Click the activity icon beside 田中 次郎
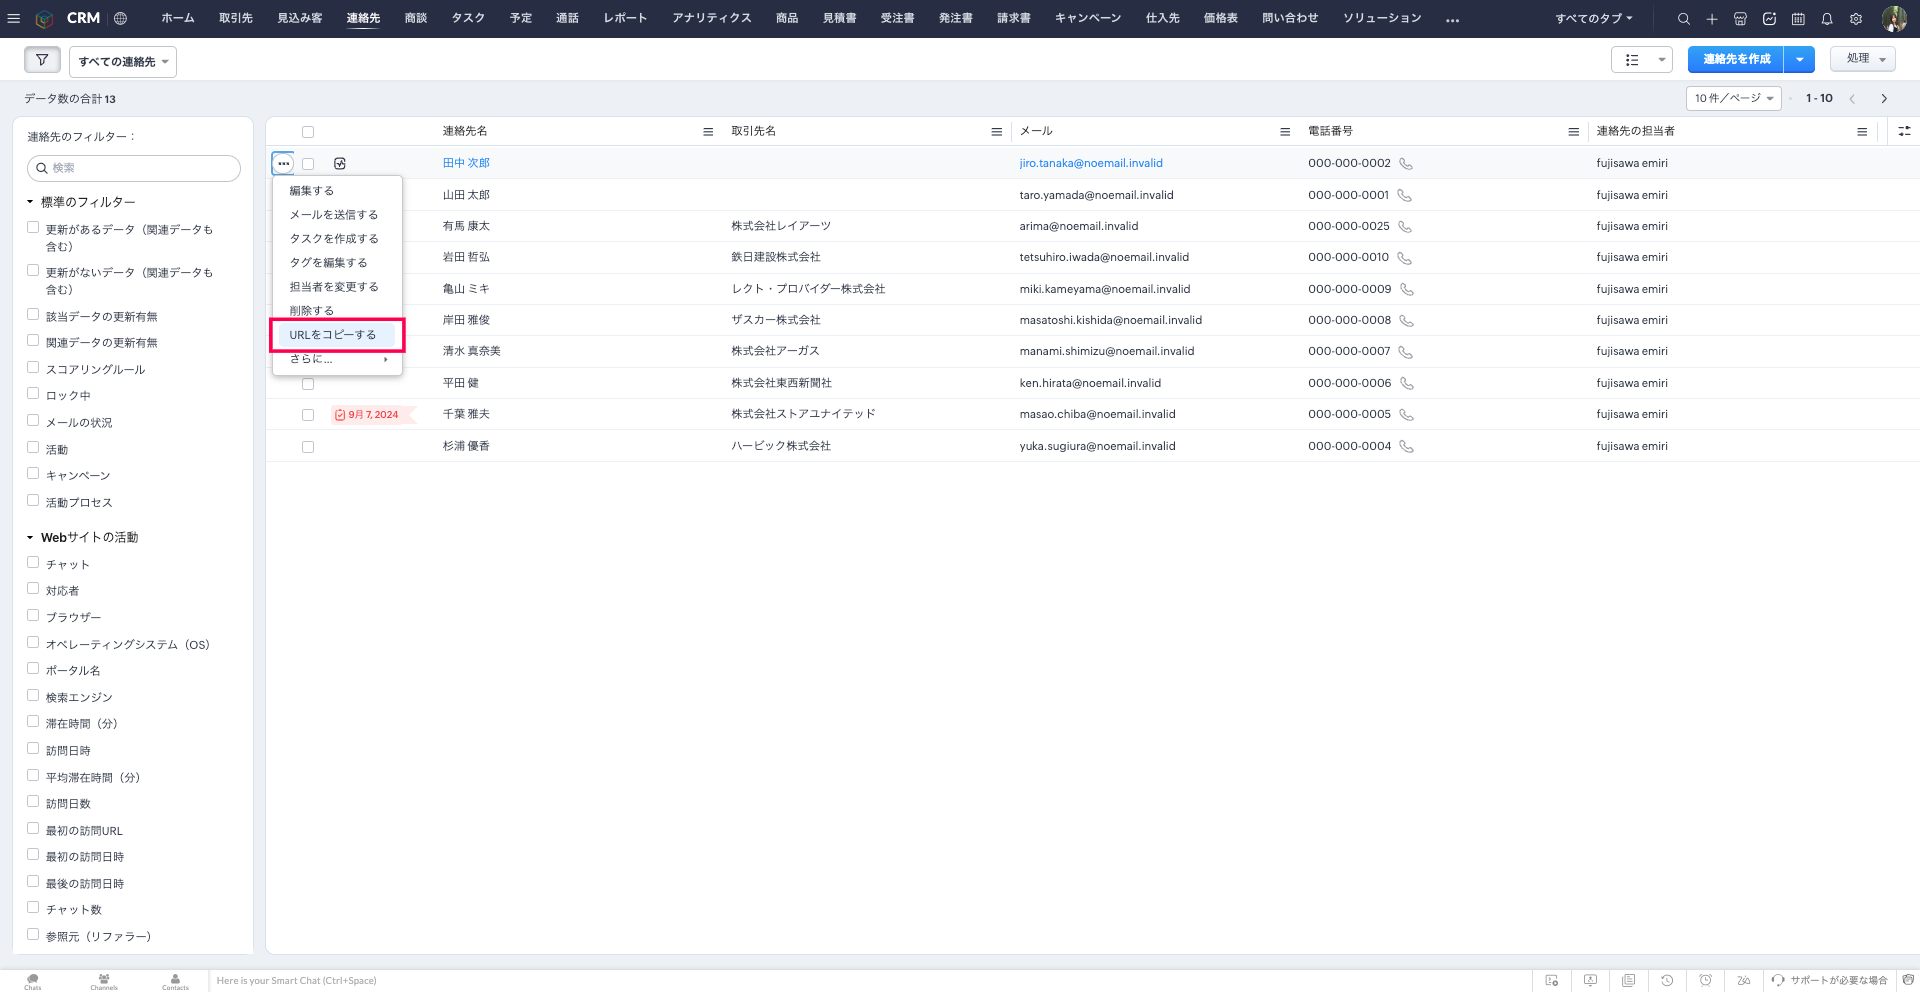The height and width of the screenshot is (992, 1920). (x=340, y=163)
